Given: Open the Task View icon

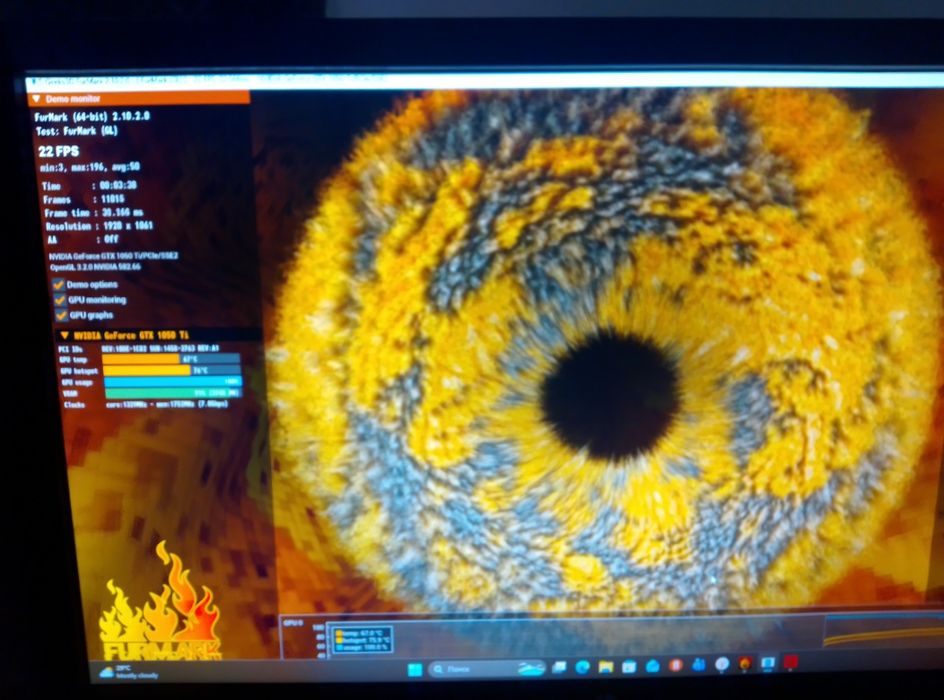Looking at the screenshot, I should point(559,667).
